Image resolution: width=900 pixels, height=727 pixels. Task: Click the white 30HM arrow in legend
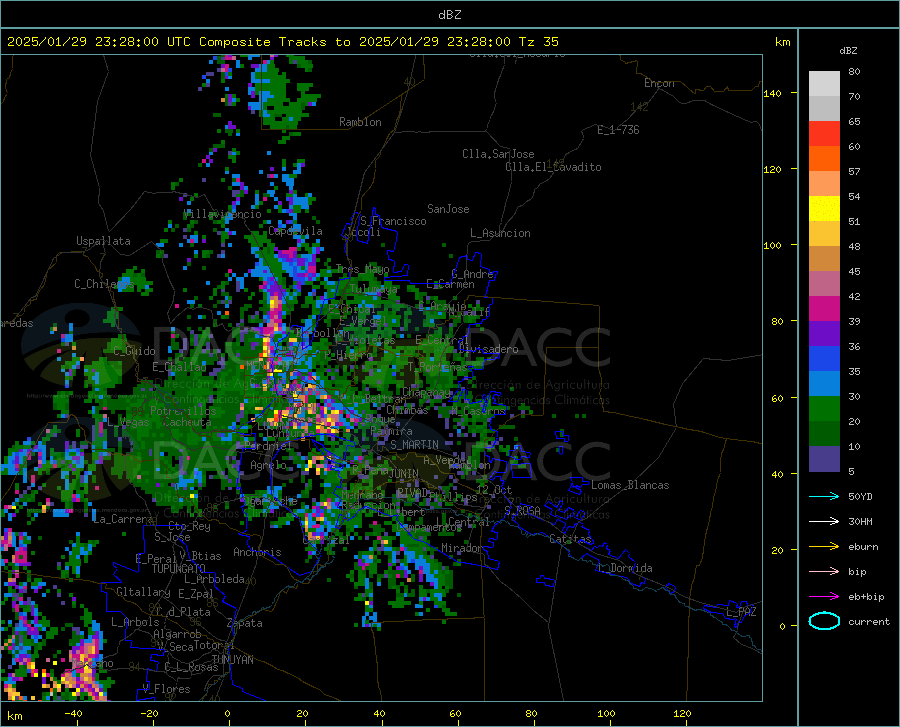[x=824, y=521]
